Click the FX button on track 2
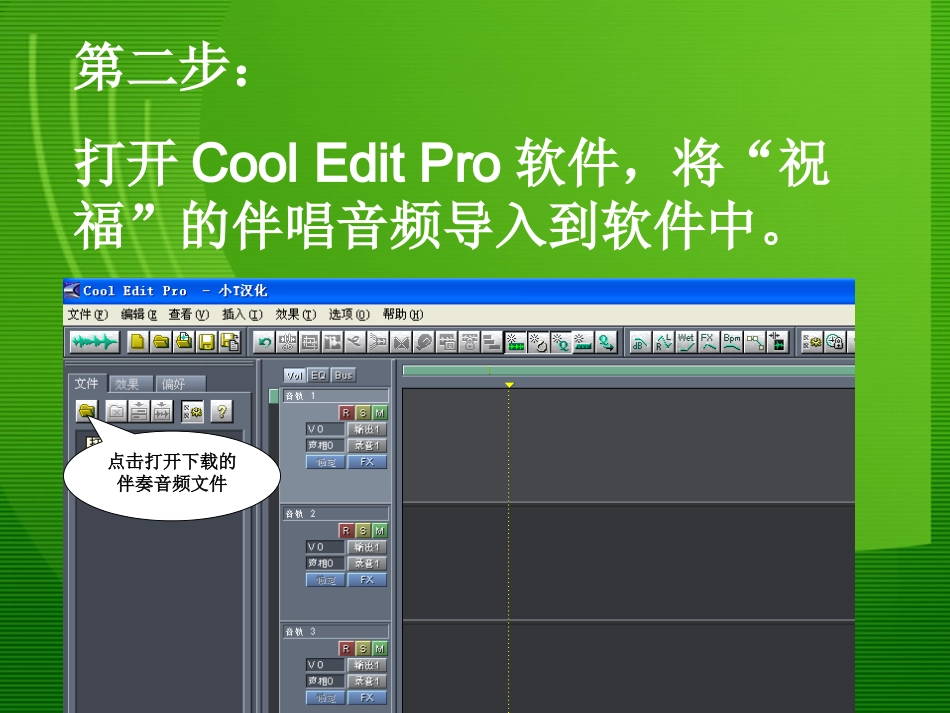The image size is (950, 713). pyautogui.click(x=367, y=580)
